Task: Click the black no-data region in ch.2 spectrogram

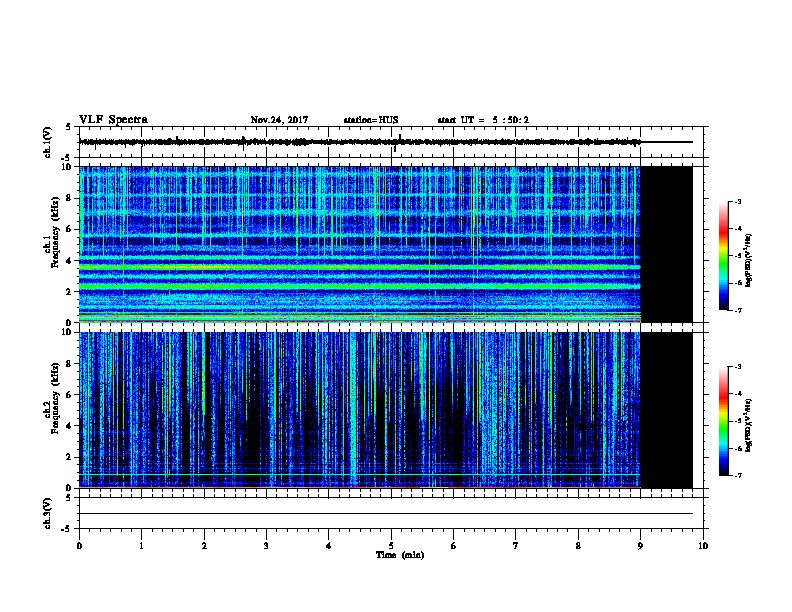Action: click(x=667, y=410)
